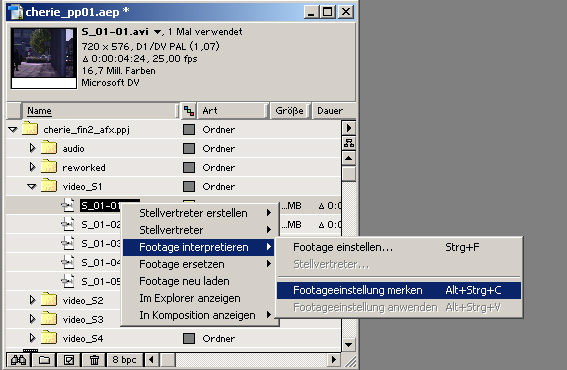Collapse the cherie_fin2_afx.ppj folder
This screenshot has height=370, width=567.
point(13,129)
